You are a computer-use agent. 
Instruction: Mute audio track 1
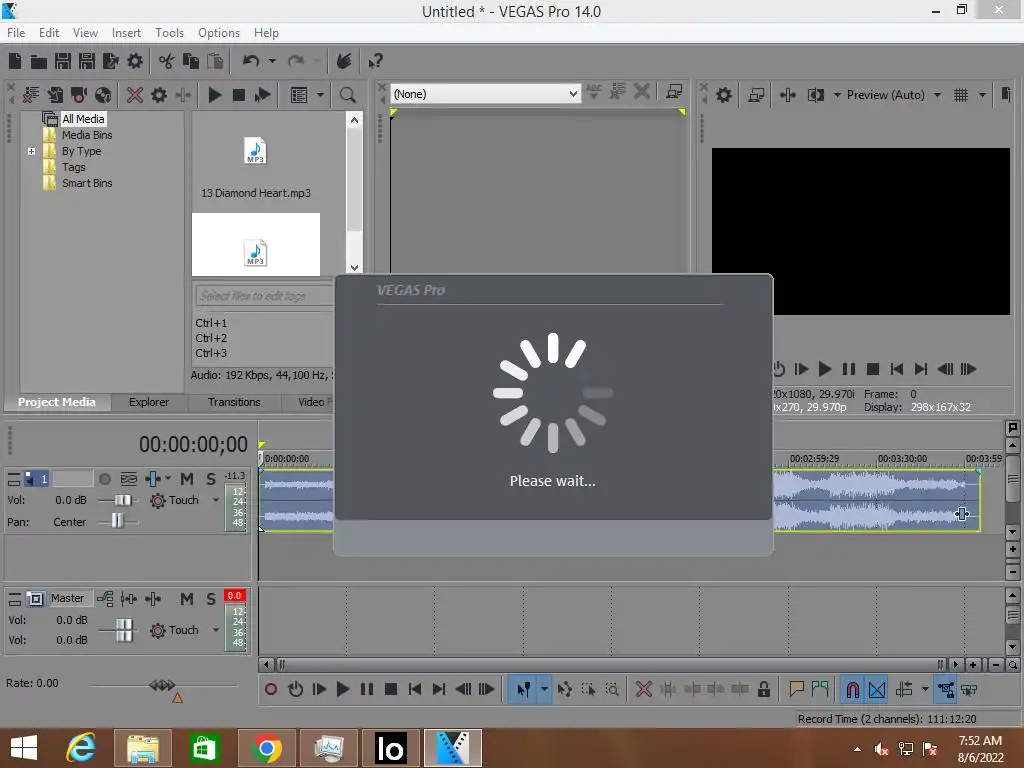187,479
